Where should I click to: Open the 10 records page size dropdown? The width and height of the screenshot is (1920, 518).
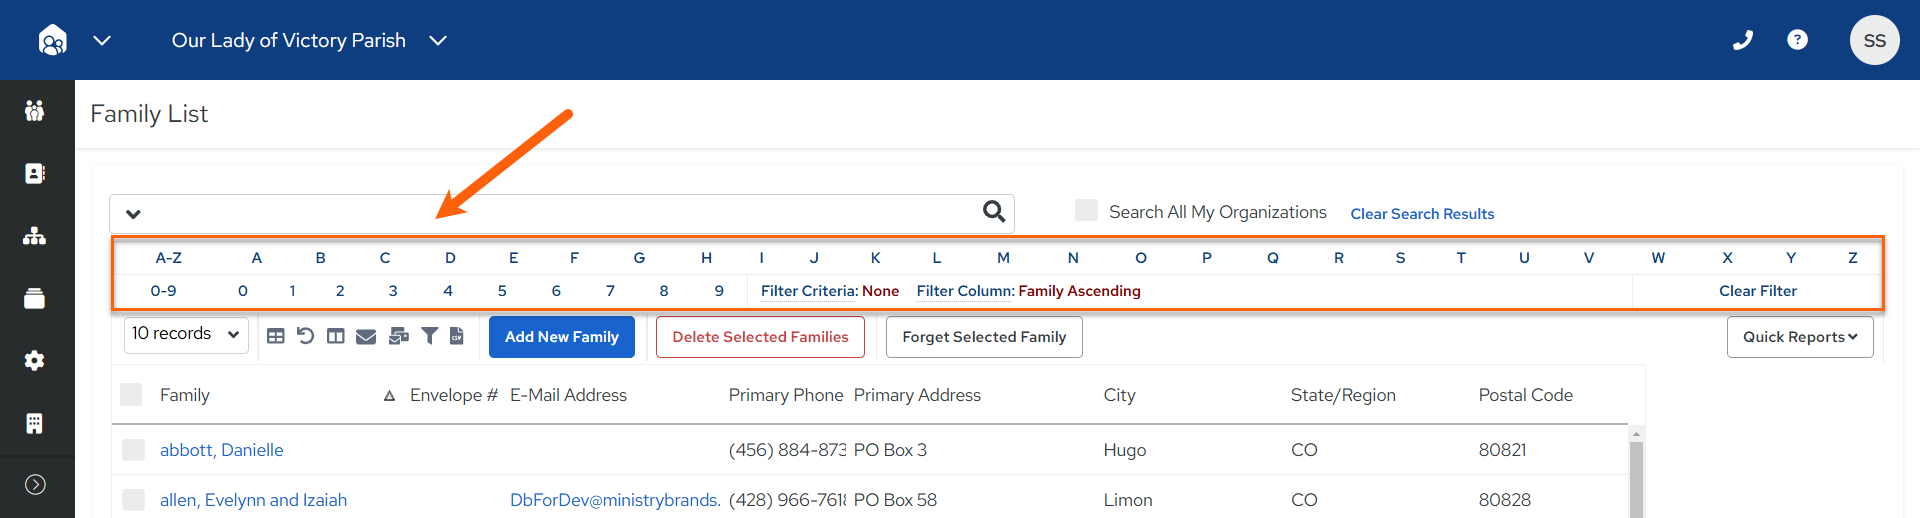pos(186,334)
